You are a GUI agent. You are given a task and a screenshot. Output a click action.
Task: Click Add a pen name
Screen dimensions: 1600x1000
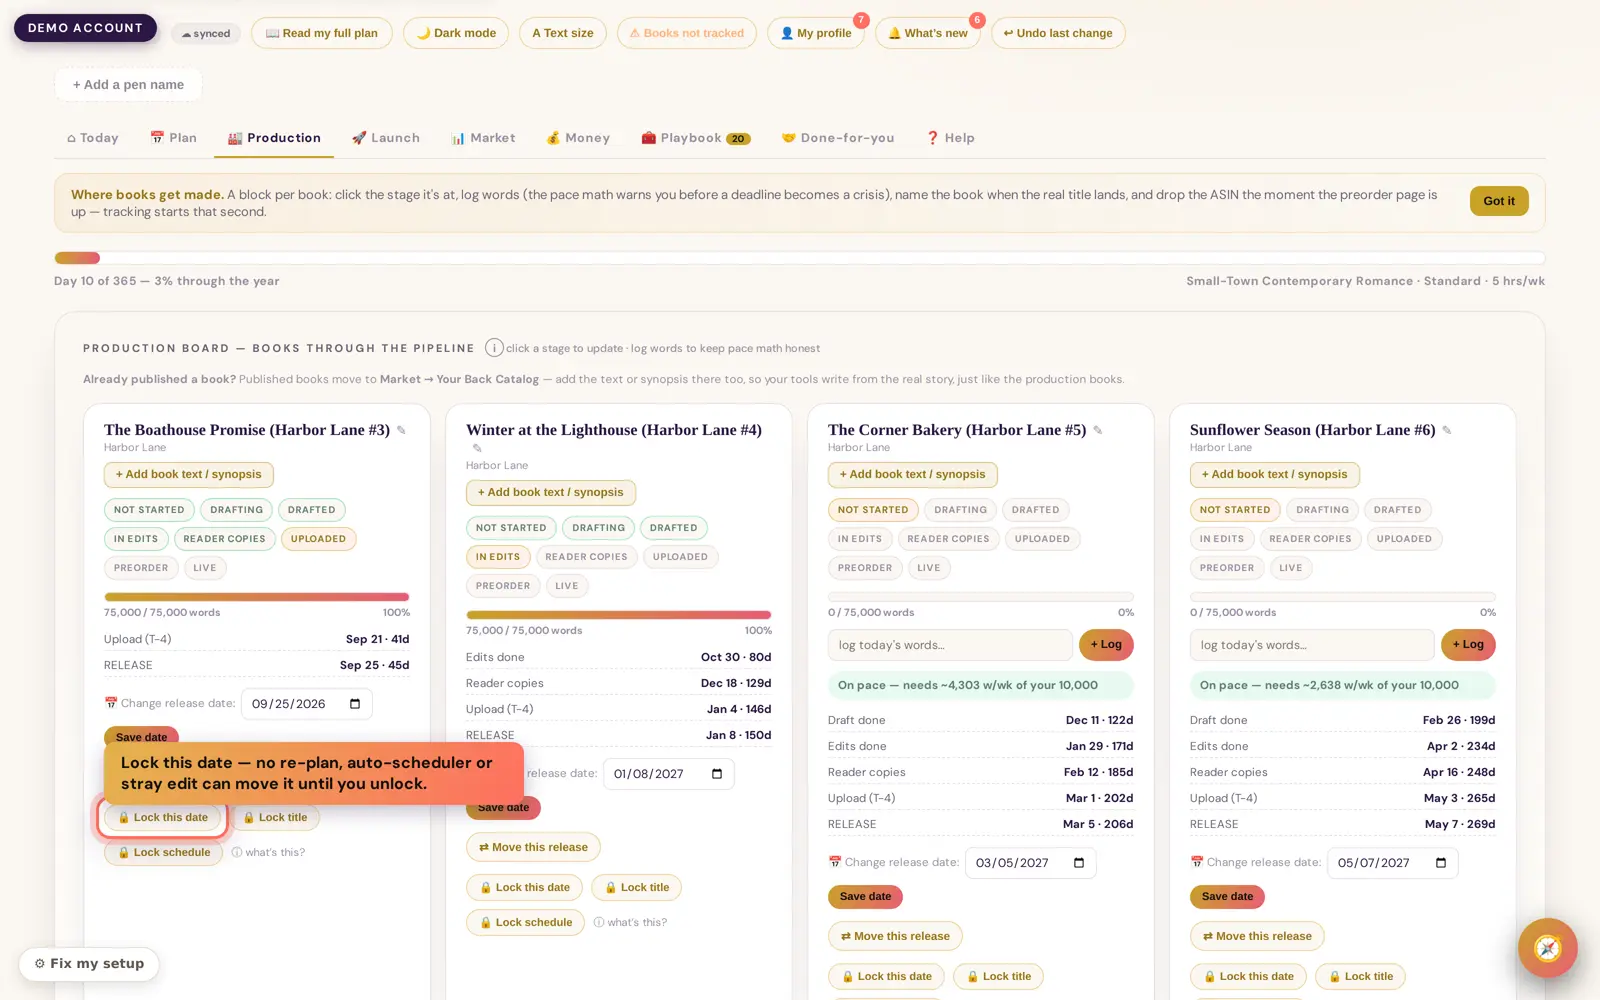[x=128, y=85]
